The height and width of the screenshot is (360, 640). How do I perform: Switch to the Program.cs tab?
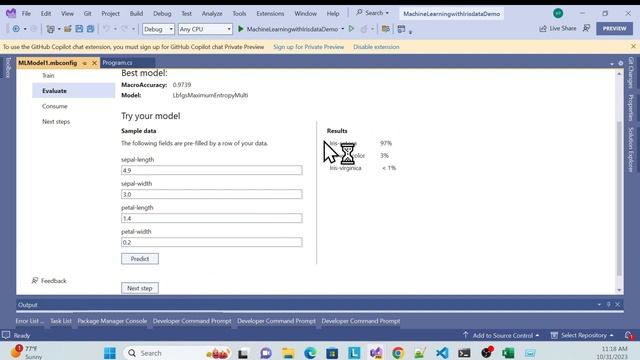click(x=118, y=63)
